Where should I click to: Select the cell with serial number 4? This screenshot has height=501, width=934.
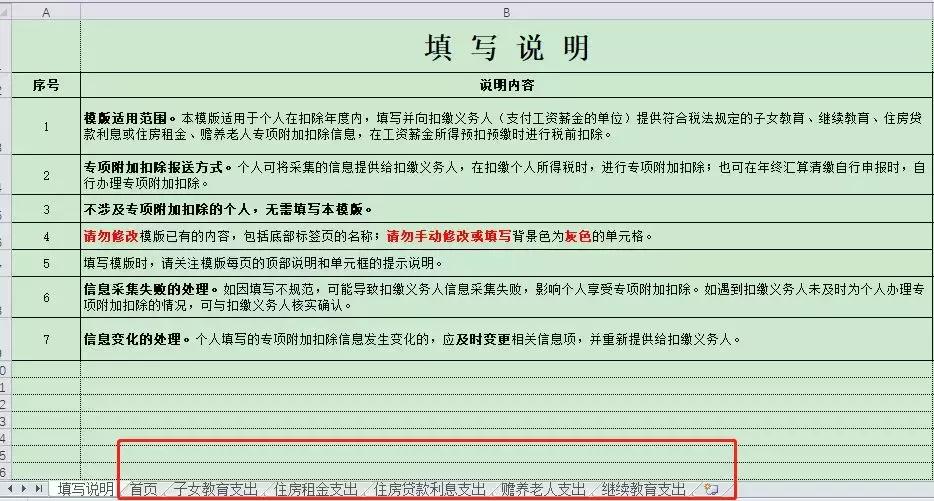tap(46, 237)
